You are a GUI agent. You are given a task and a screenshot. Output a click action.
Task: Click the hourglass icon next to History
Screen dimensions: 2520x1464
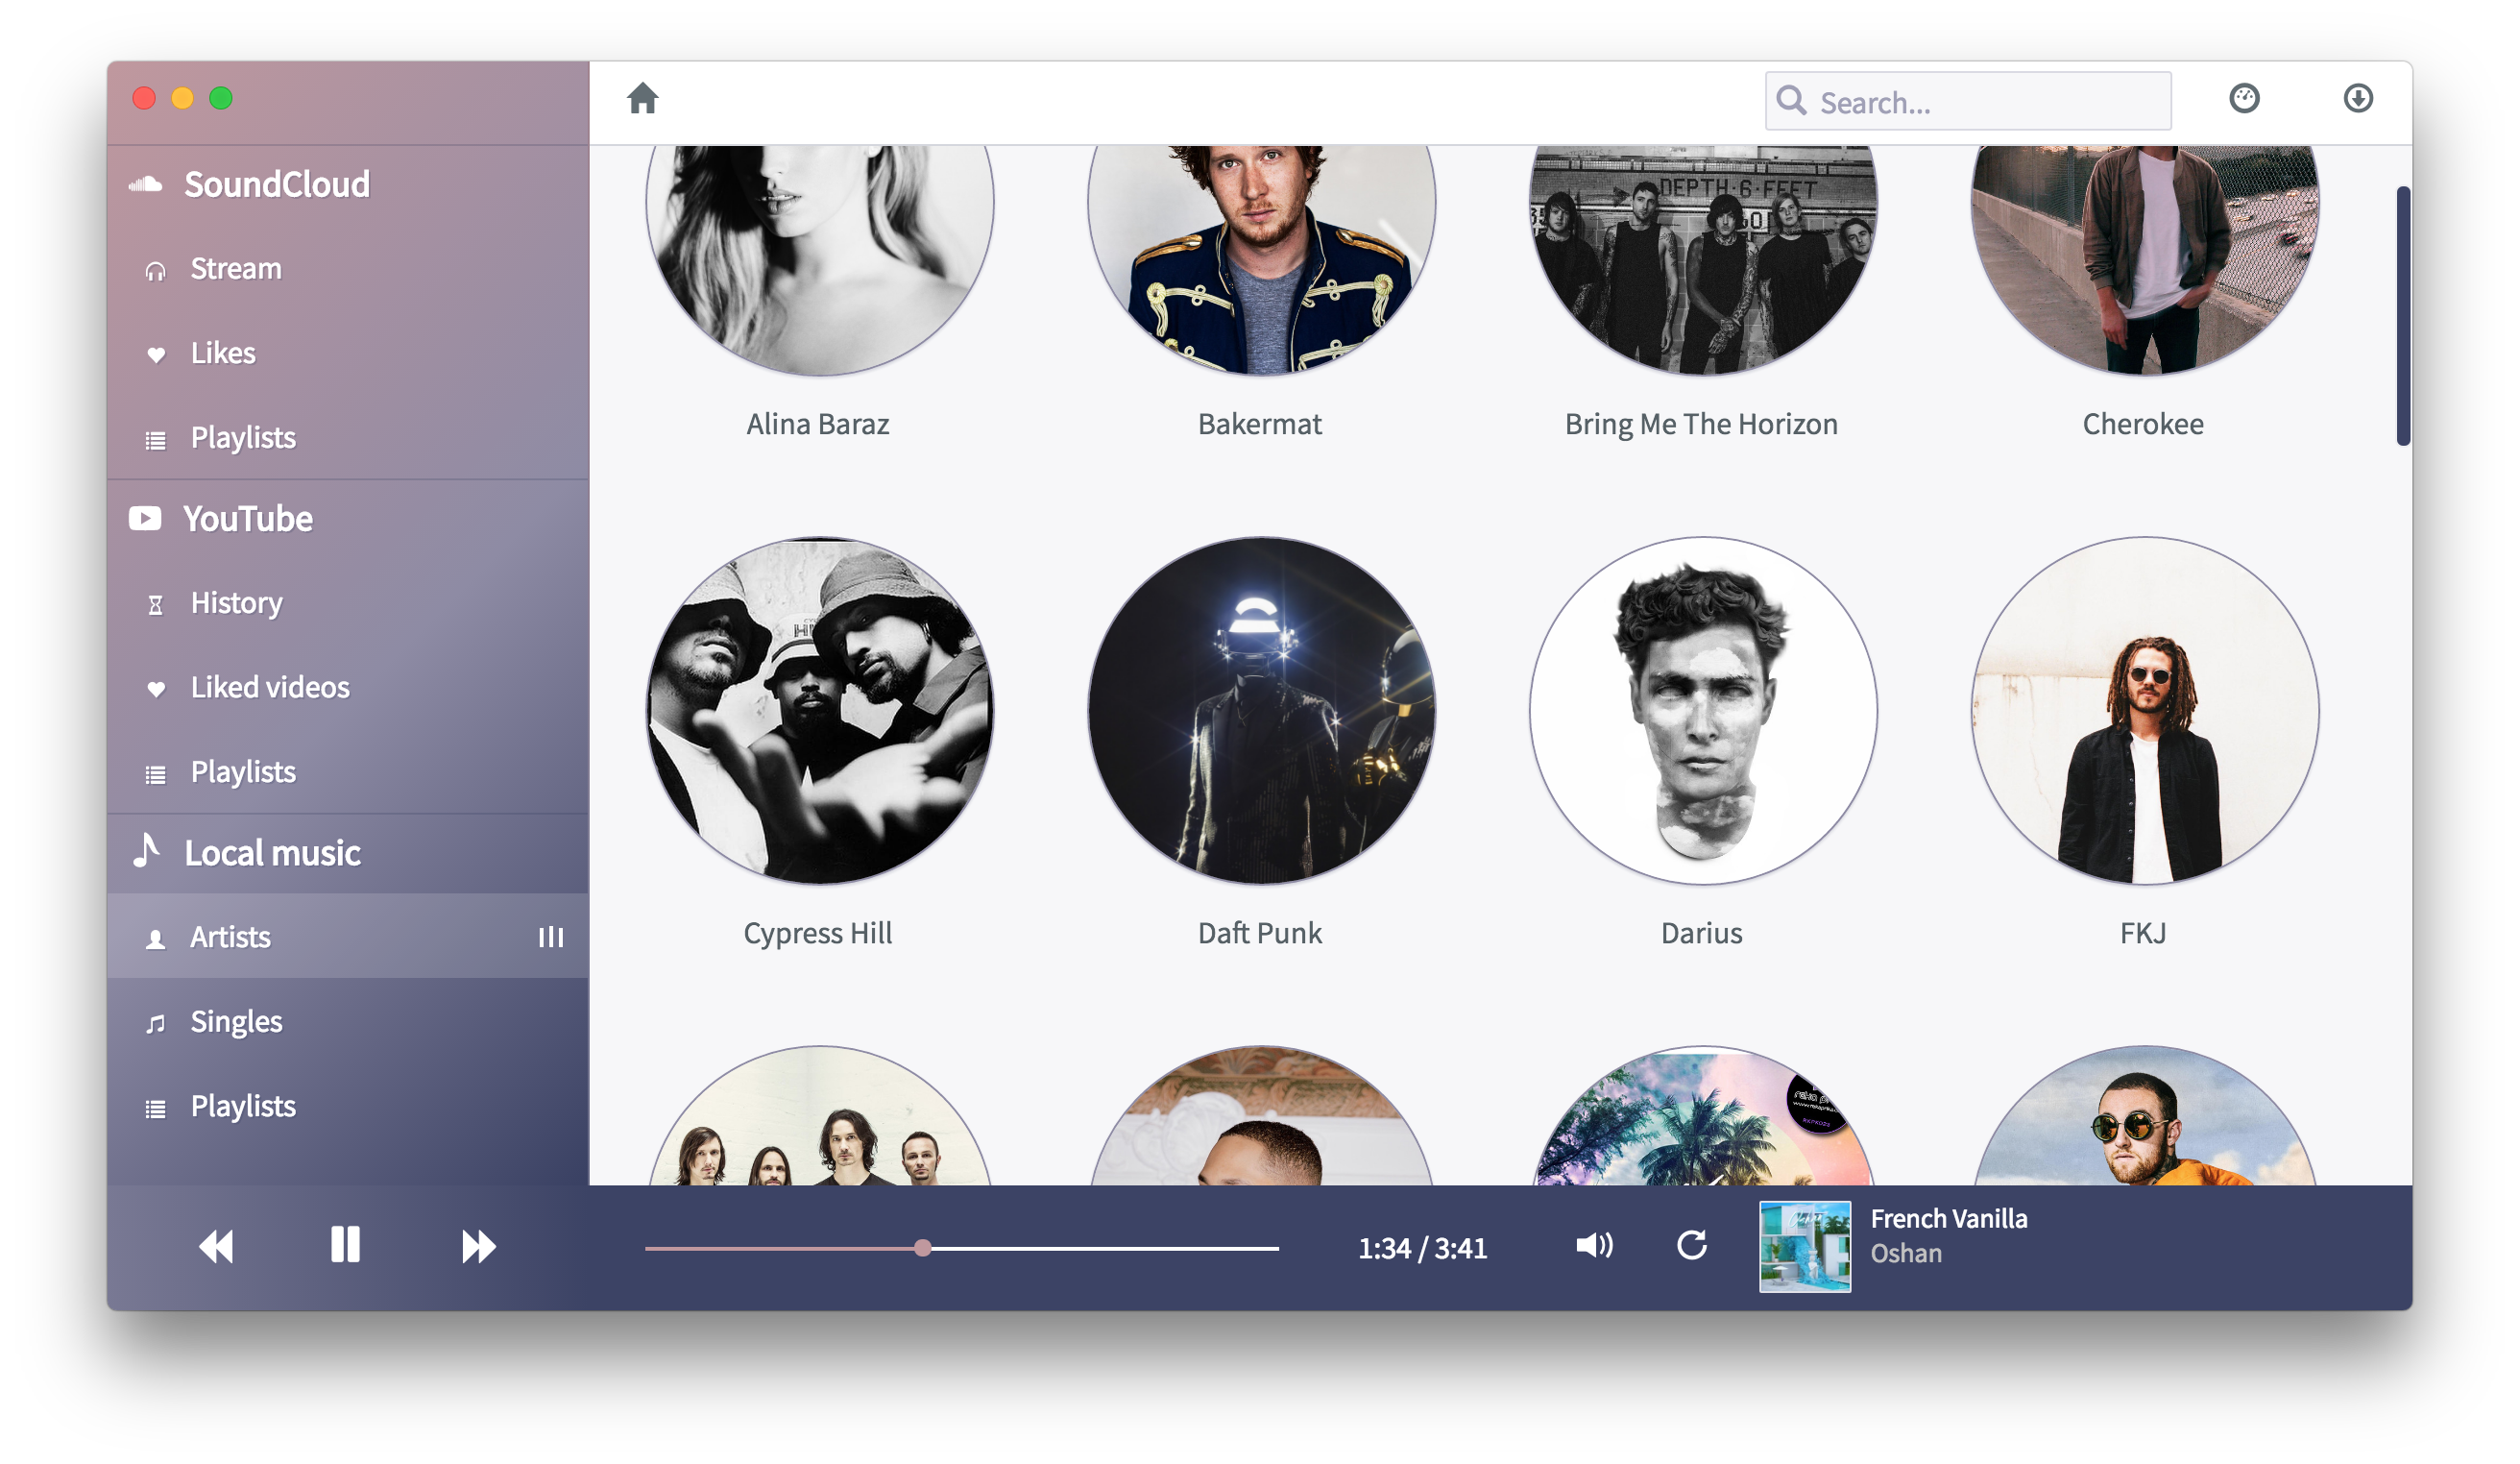[x=155, y=605]
